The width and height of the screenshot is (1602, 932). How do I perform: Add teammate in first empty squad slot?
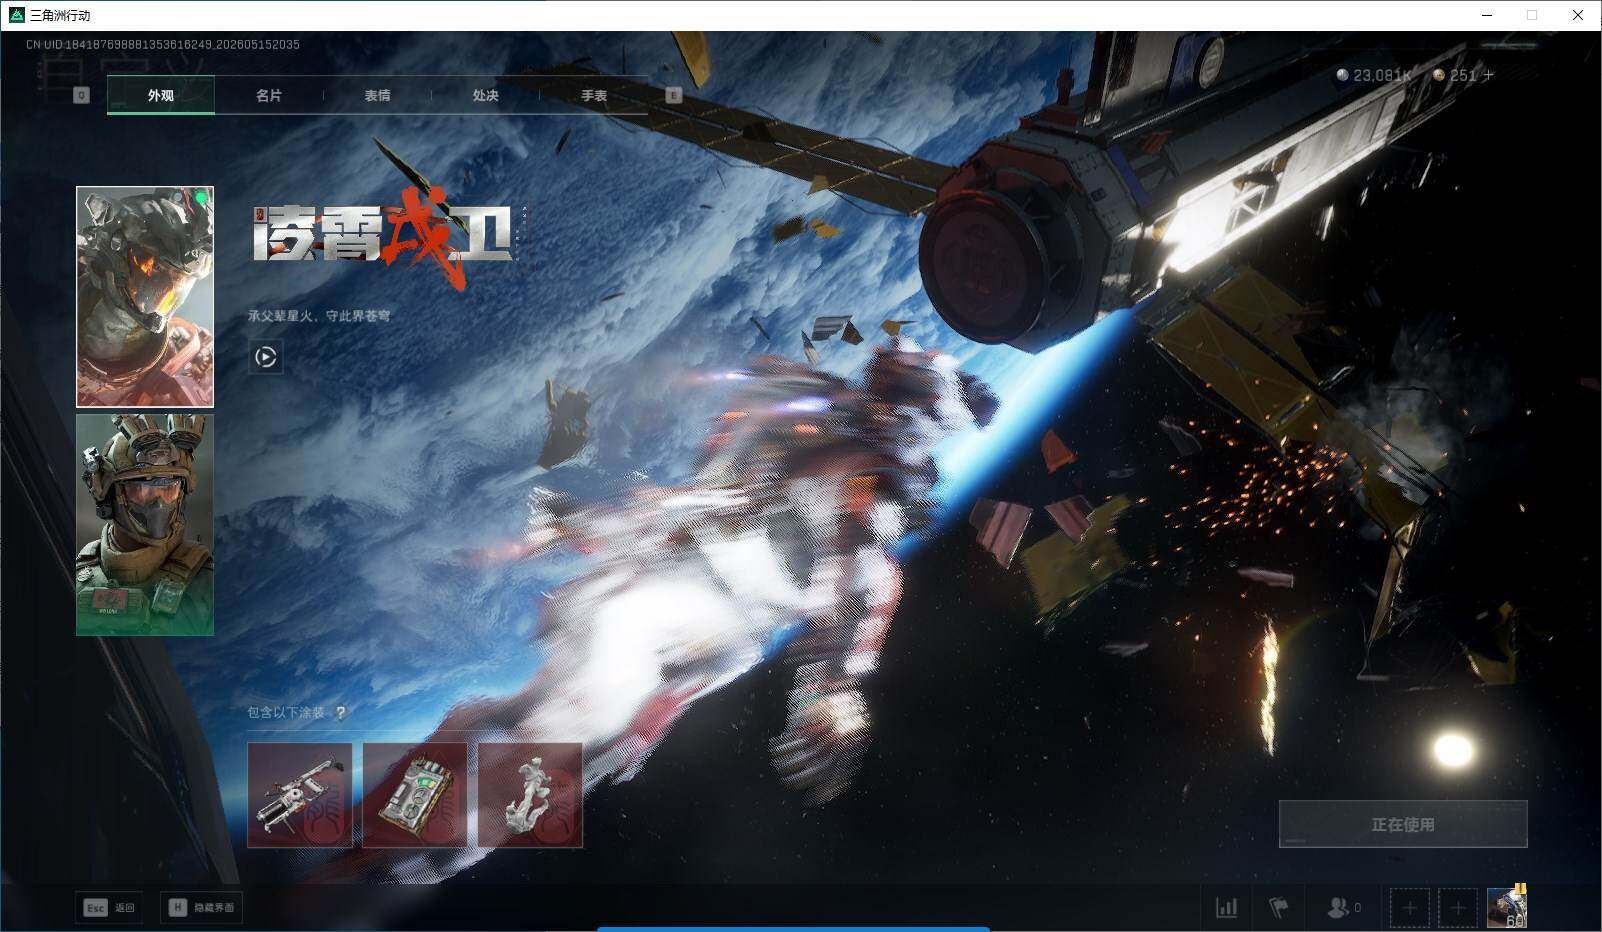pyautogui.click(x=1409, y=908)
